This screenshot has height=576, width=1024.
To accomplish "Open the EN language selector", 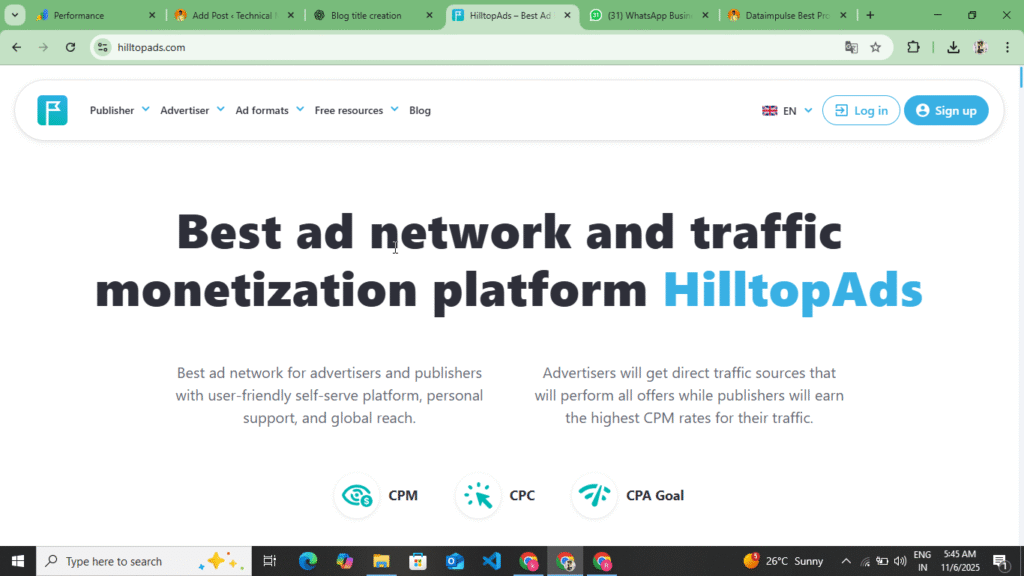I will pos(786,110).
